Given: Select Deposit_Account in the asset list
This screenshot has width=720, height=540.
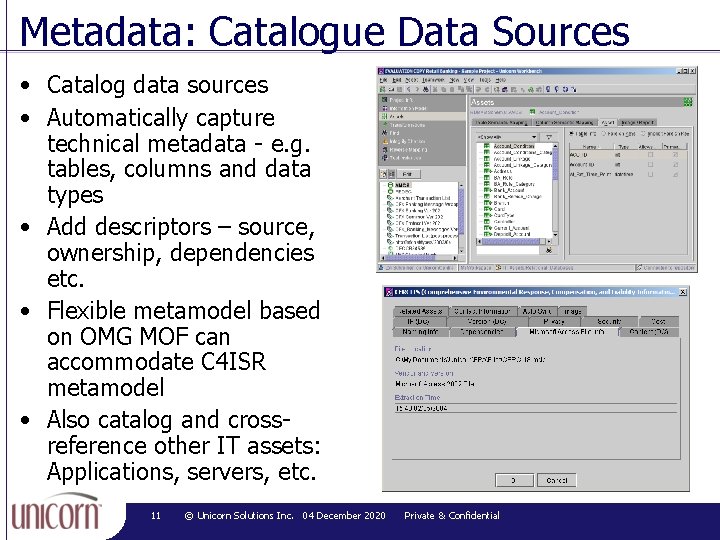Looking at the screenshot, I should click(512, 234).
